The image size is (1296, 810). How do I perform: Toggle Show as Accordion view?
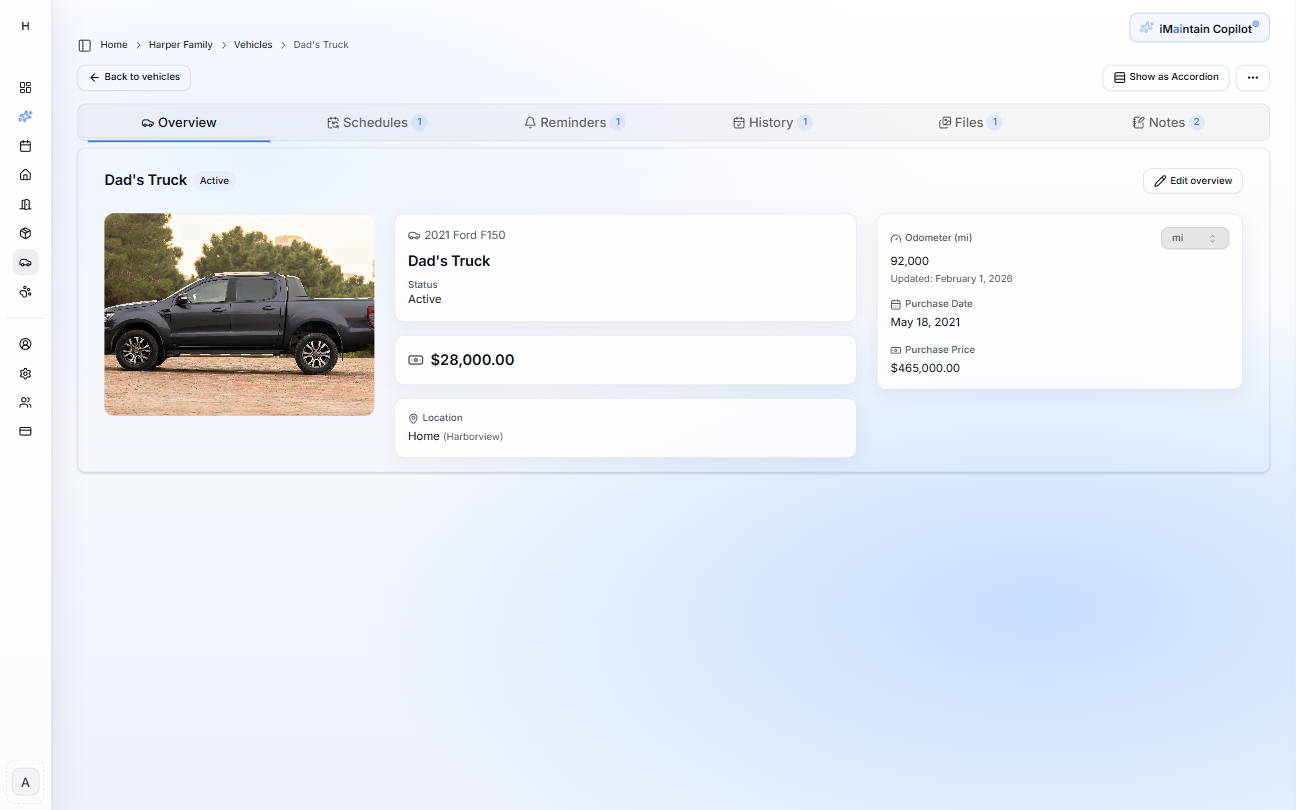click(1165, 77)
